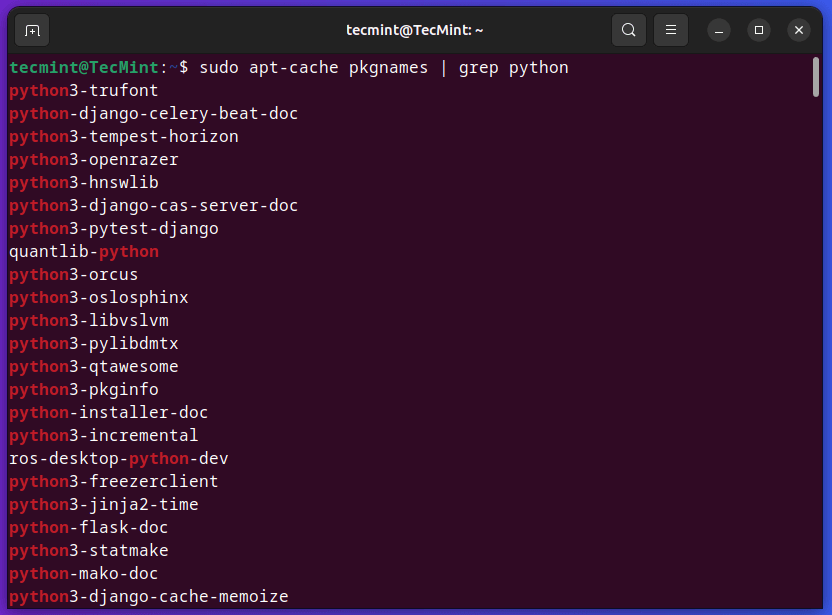Open the terminal search icon
832x615 pixels.
pyautogui.click(x=629, y=30)
